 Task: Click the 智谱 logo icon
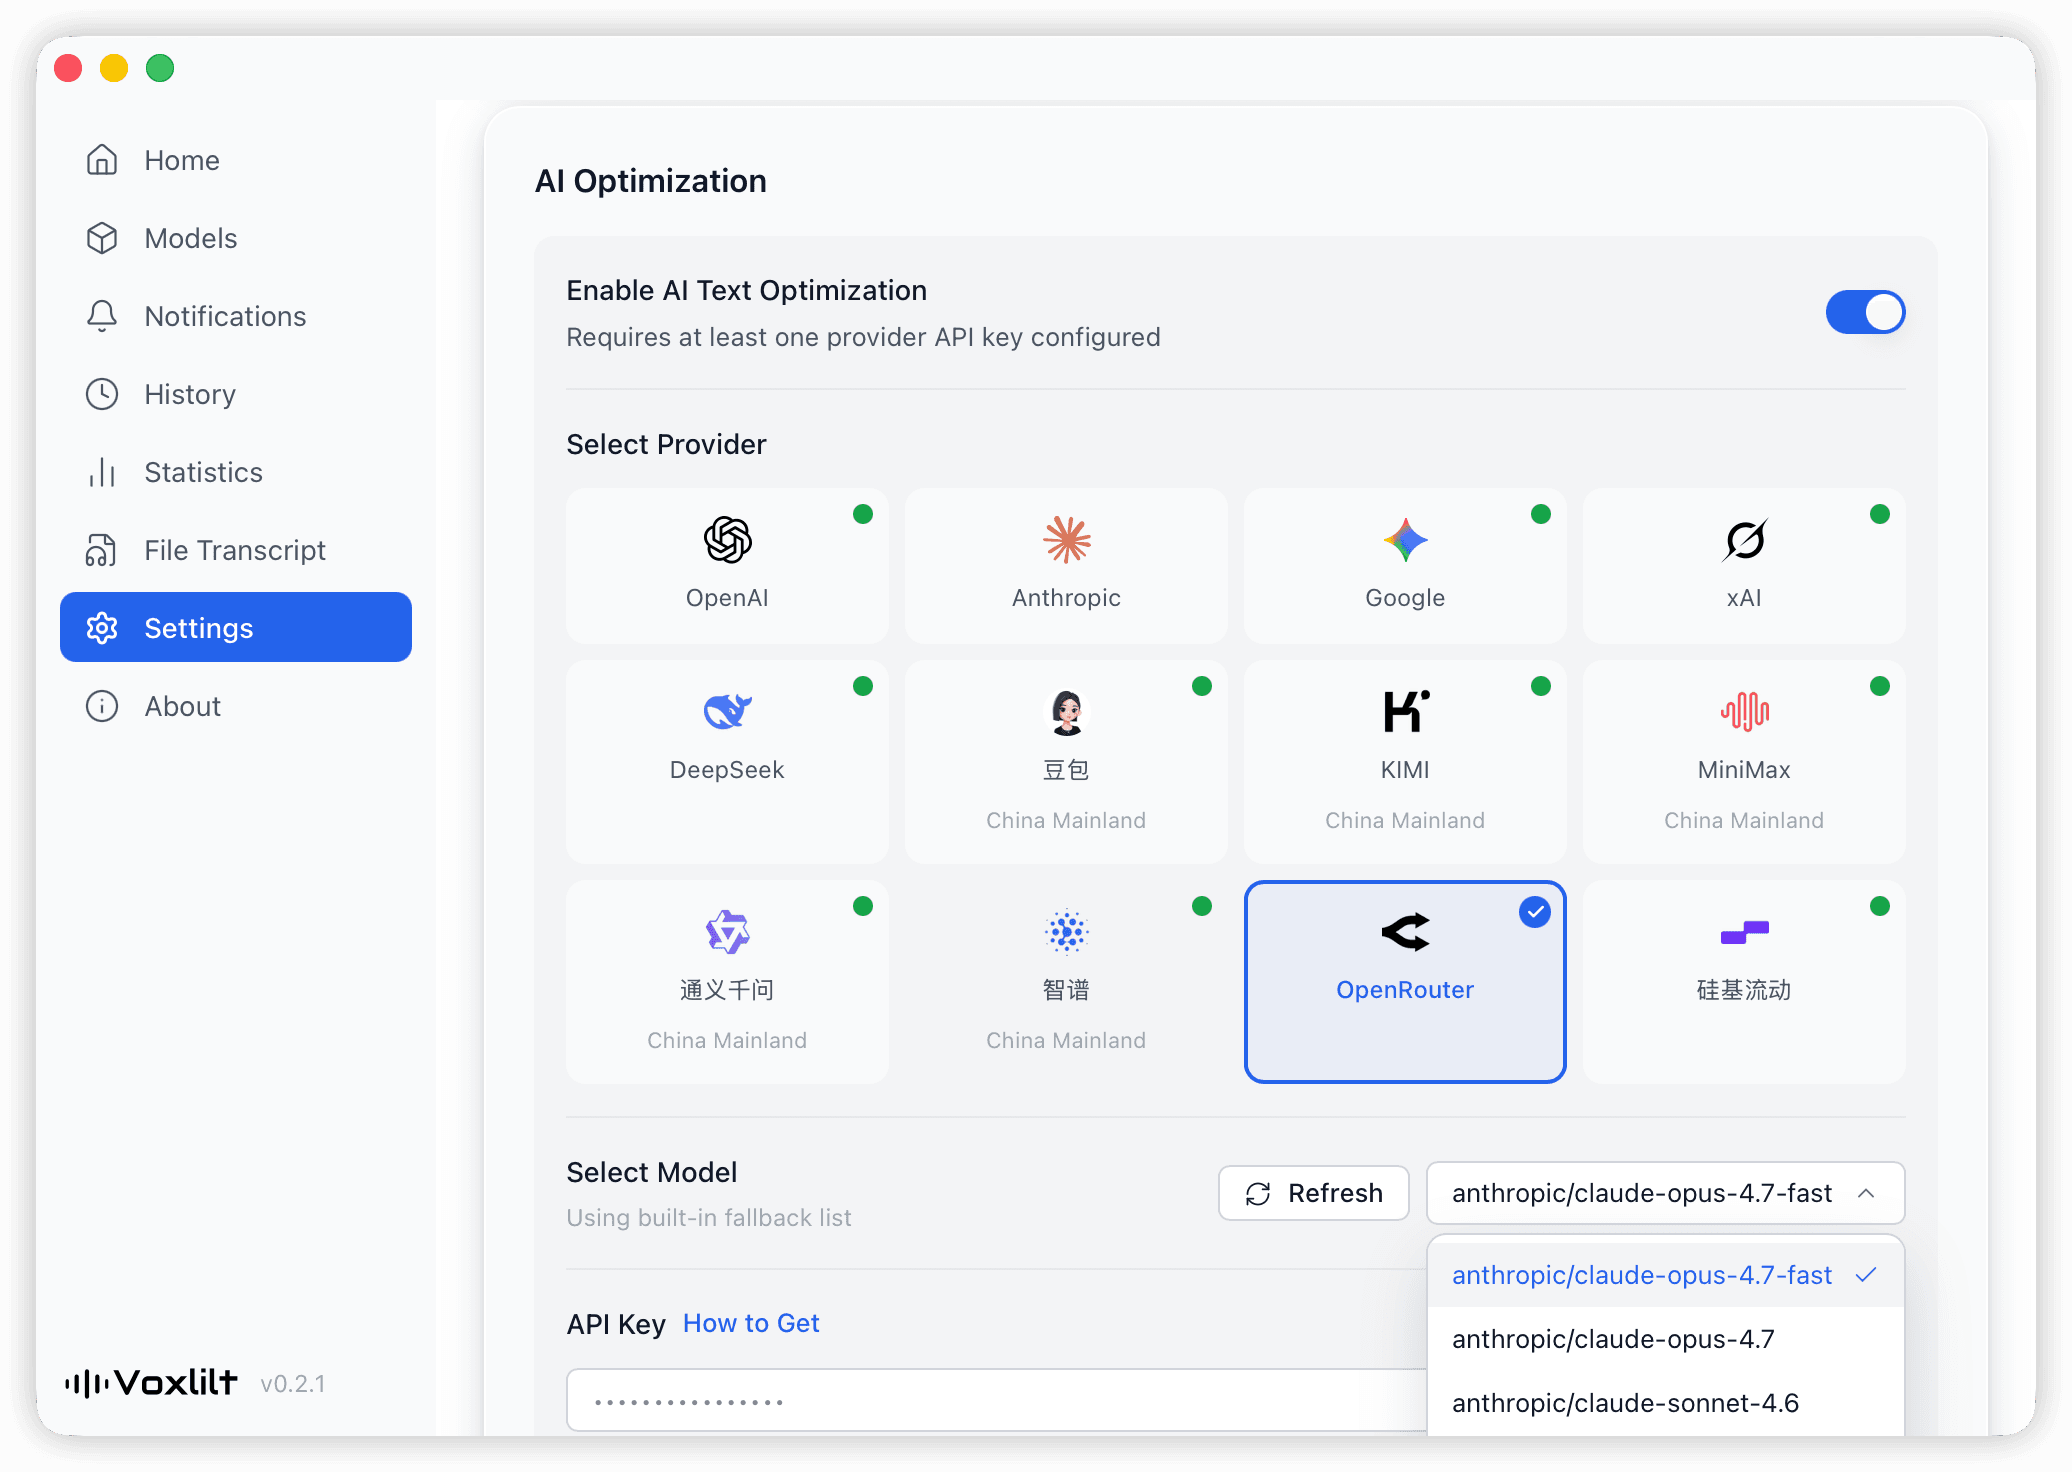tap(1067, 932)
